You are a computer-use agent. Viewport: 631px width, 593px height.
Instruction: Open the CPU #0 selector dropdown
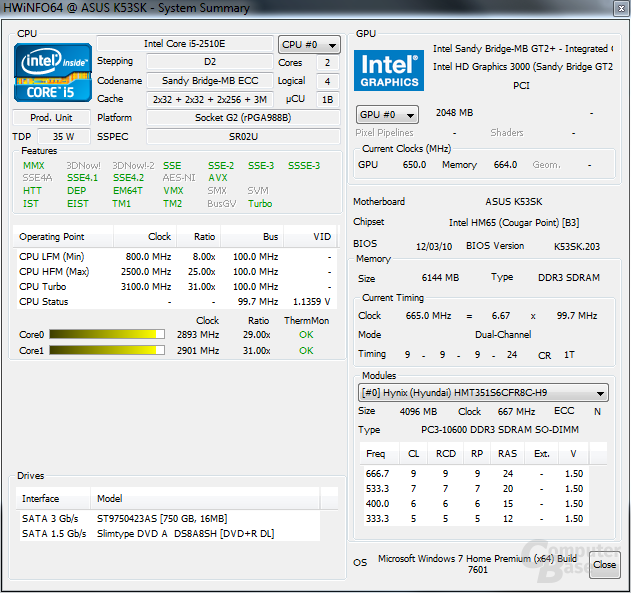309,45
